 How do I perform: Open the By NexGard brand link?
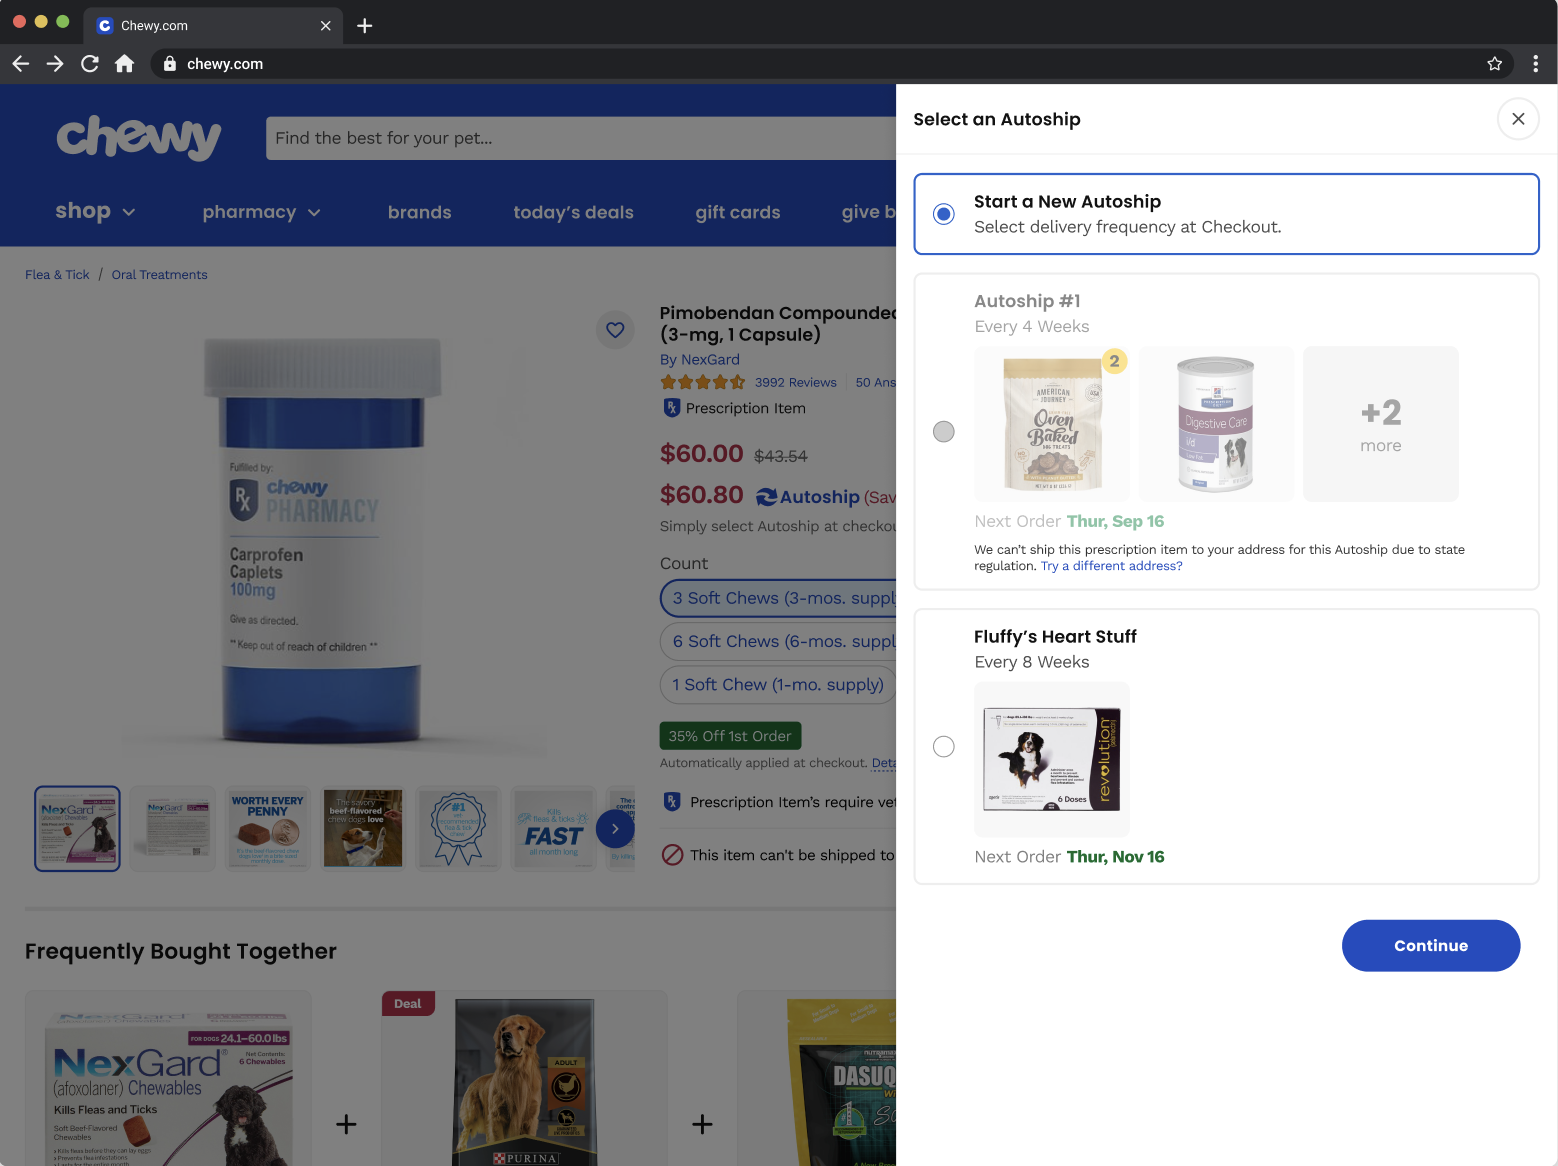coord(700,360)
